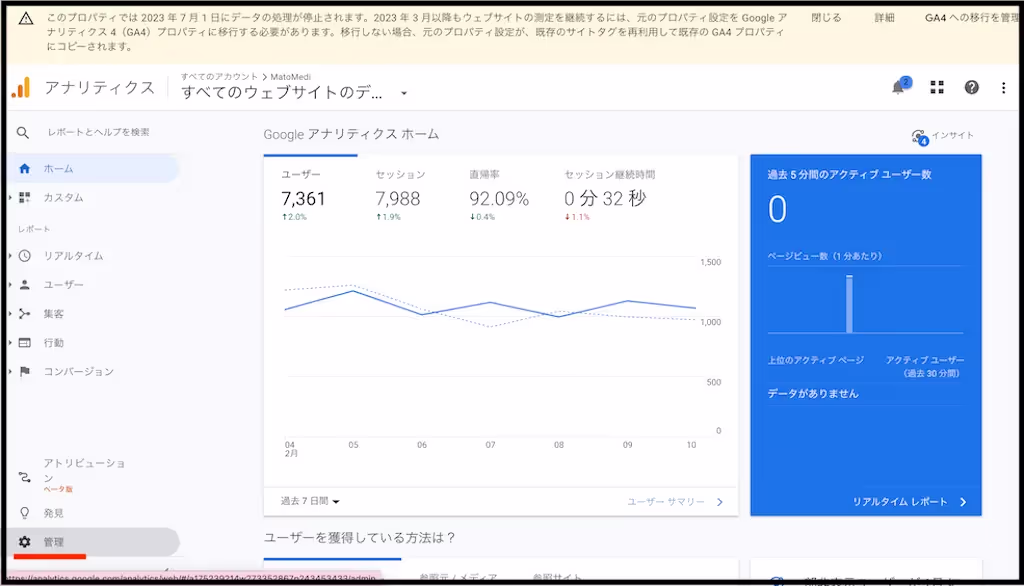Click the レポートとヘルプを検索 search field
Screen dimensions: 1024x586
(x=99, y=132)
